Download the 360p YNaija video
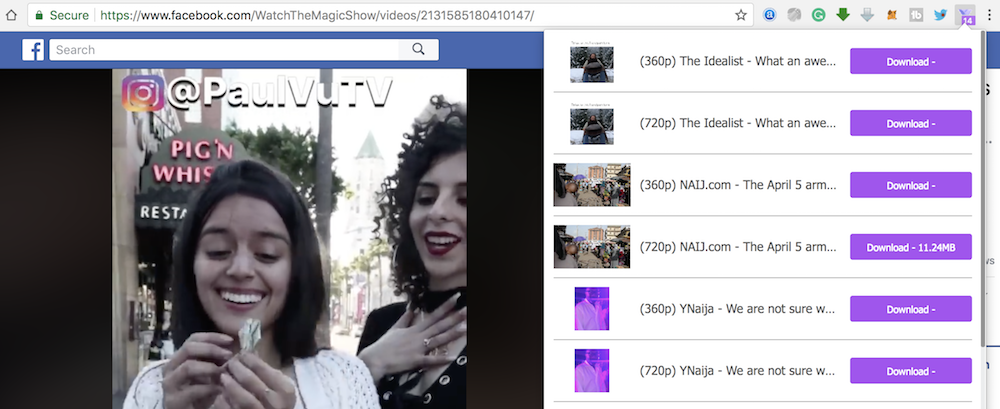The image size is (1000, 409). point(911,309)
